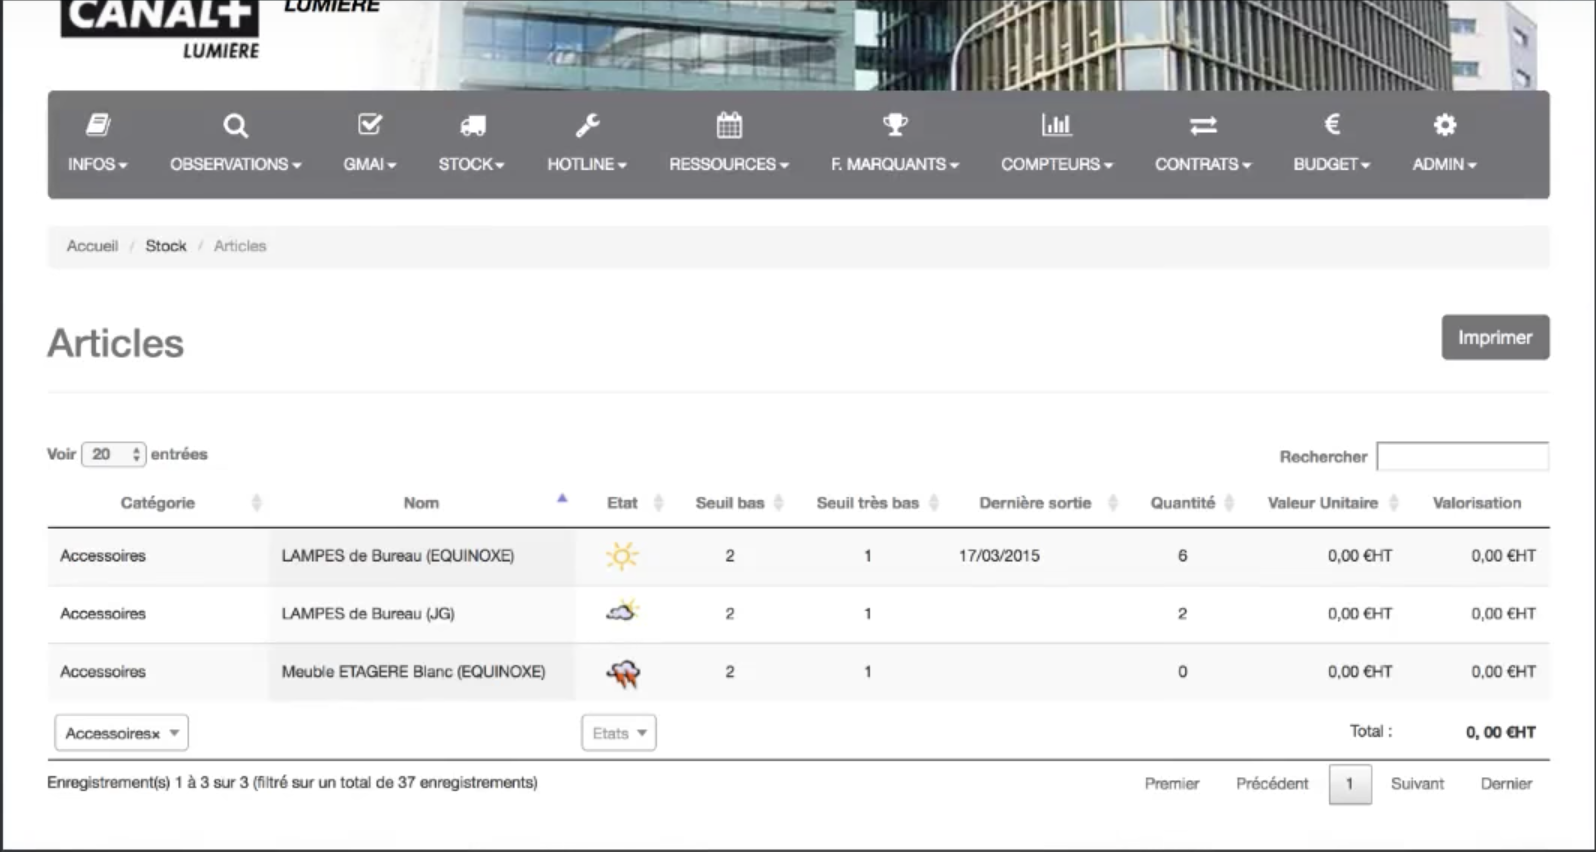Click the RESSOURCES calendar icon
The width and height of the screenshot is (1596, 852).
click(729, 124)
